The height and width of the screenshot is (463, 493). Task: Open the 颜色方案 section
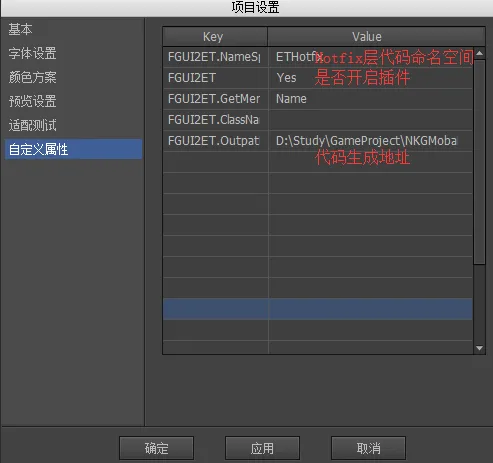coord(32,77)
